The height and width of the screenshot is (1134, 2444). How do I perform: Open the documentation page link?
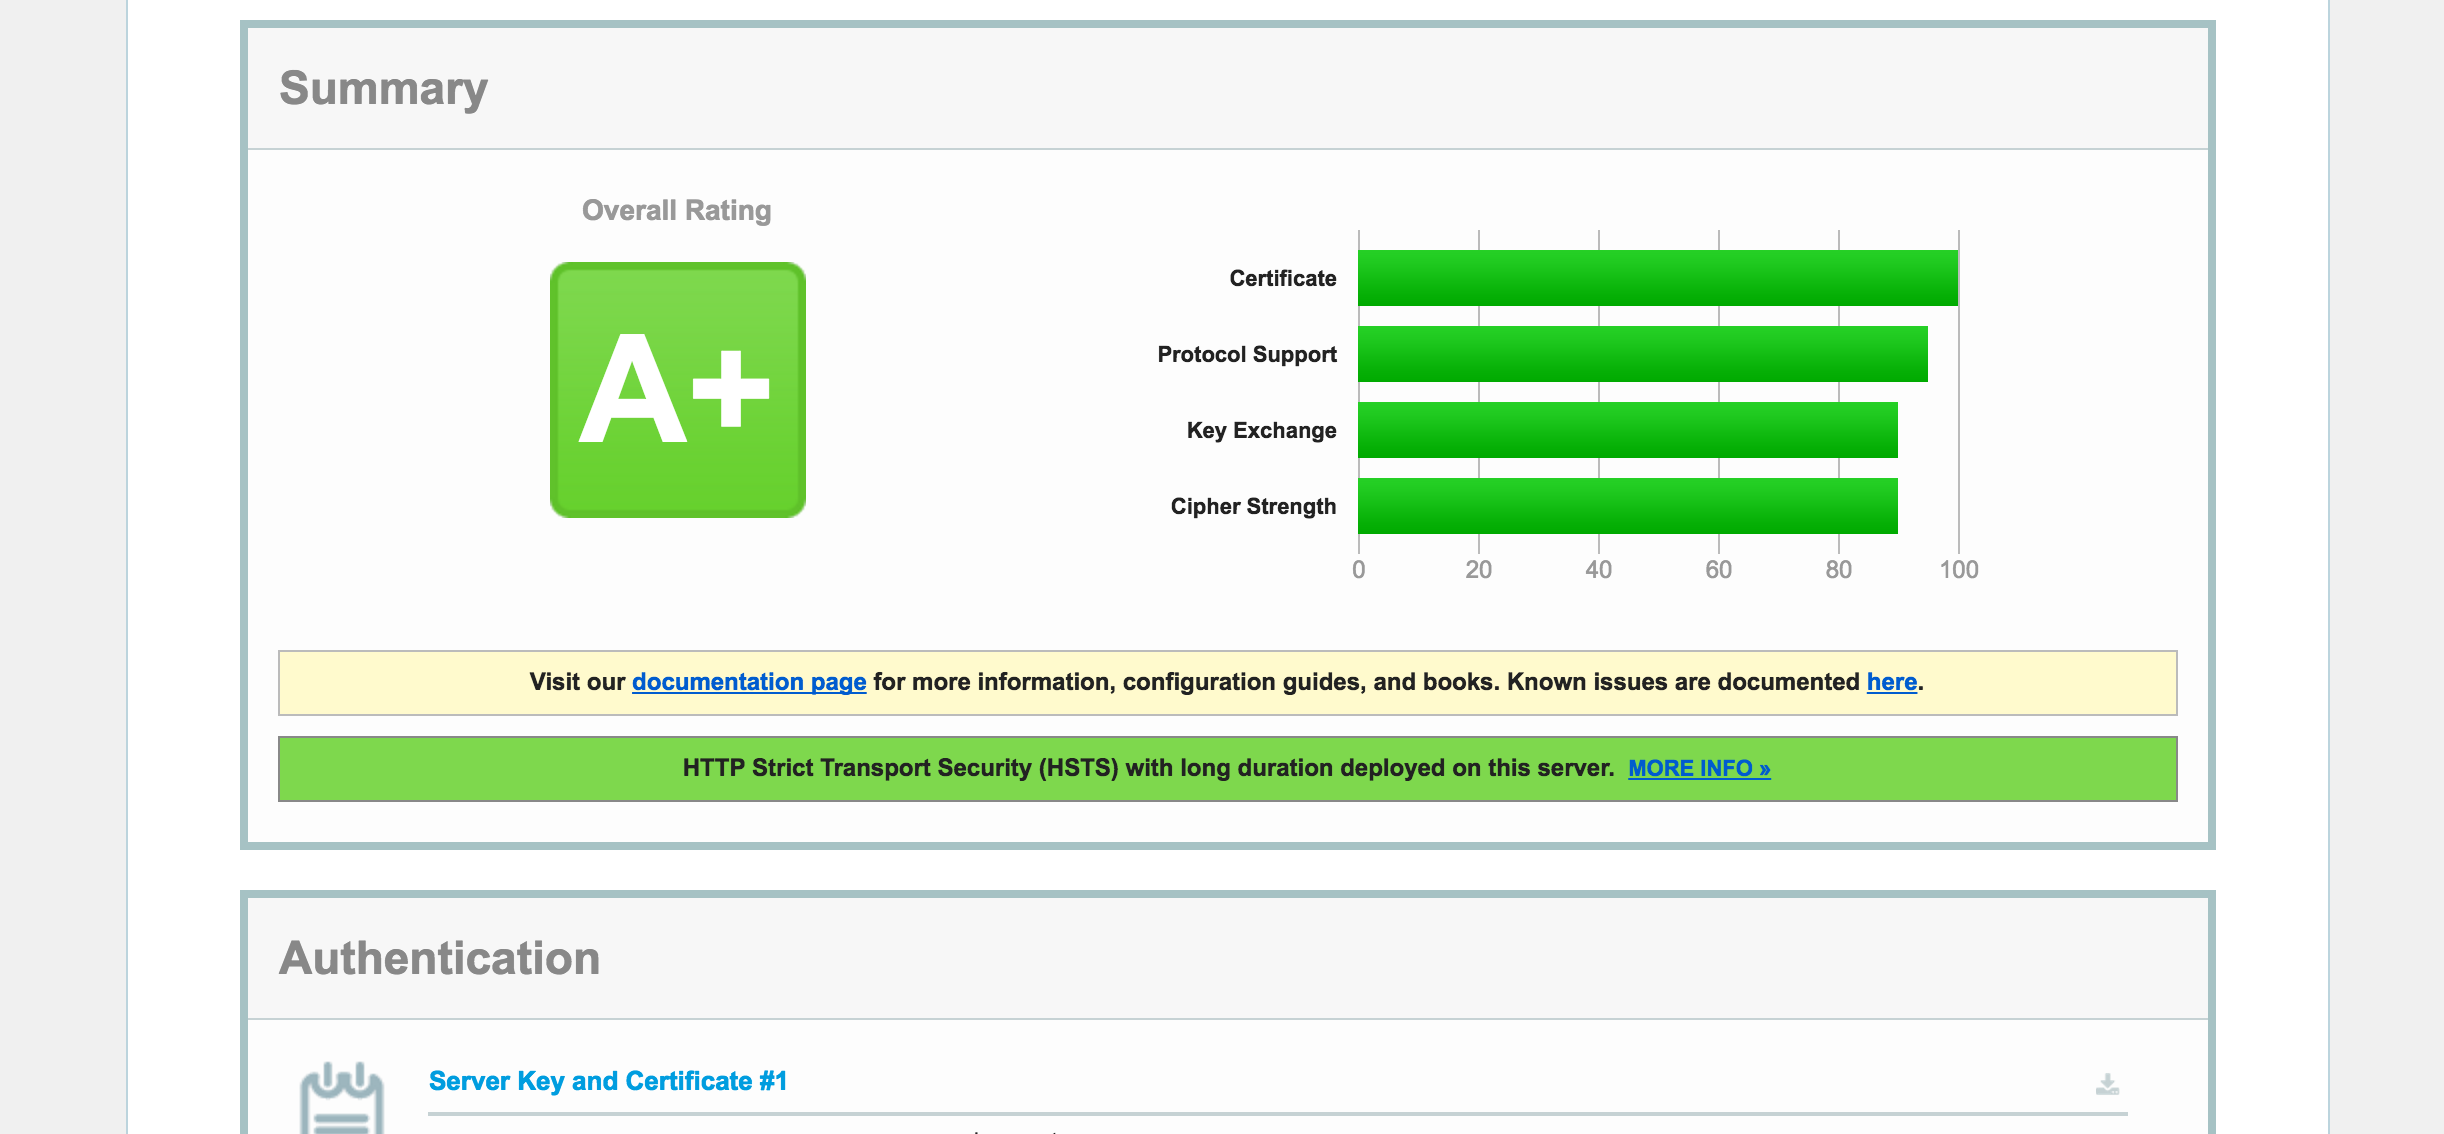point(748,682)
